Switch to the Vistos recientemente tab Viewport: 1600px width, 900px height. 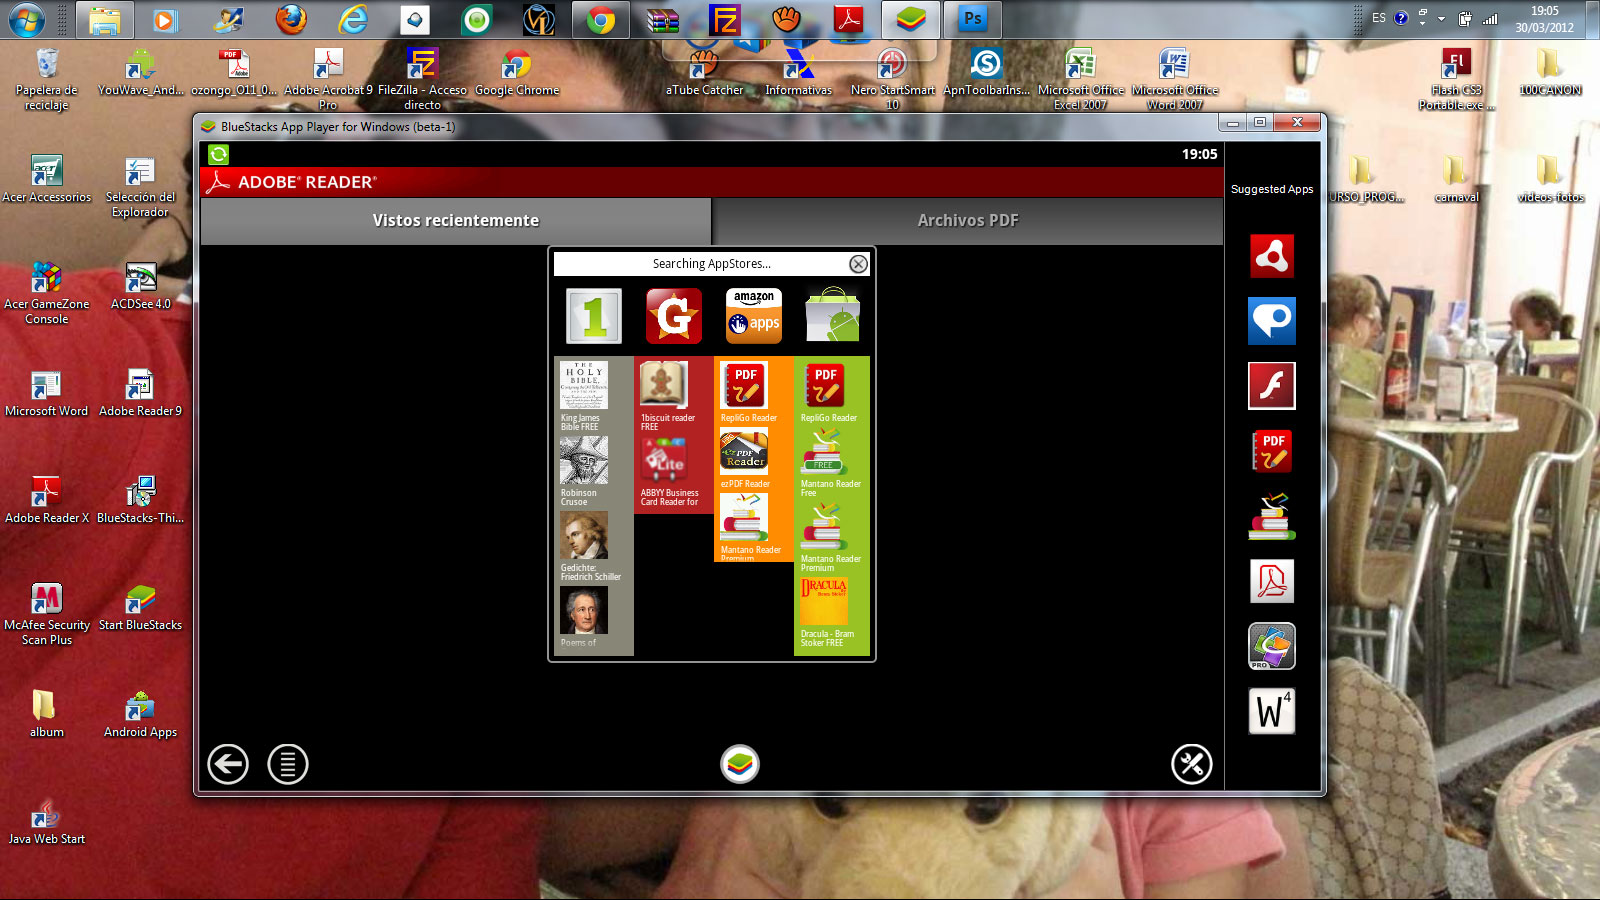[x=456, y=221]
